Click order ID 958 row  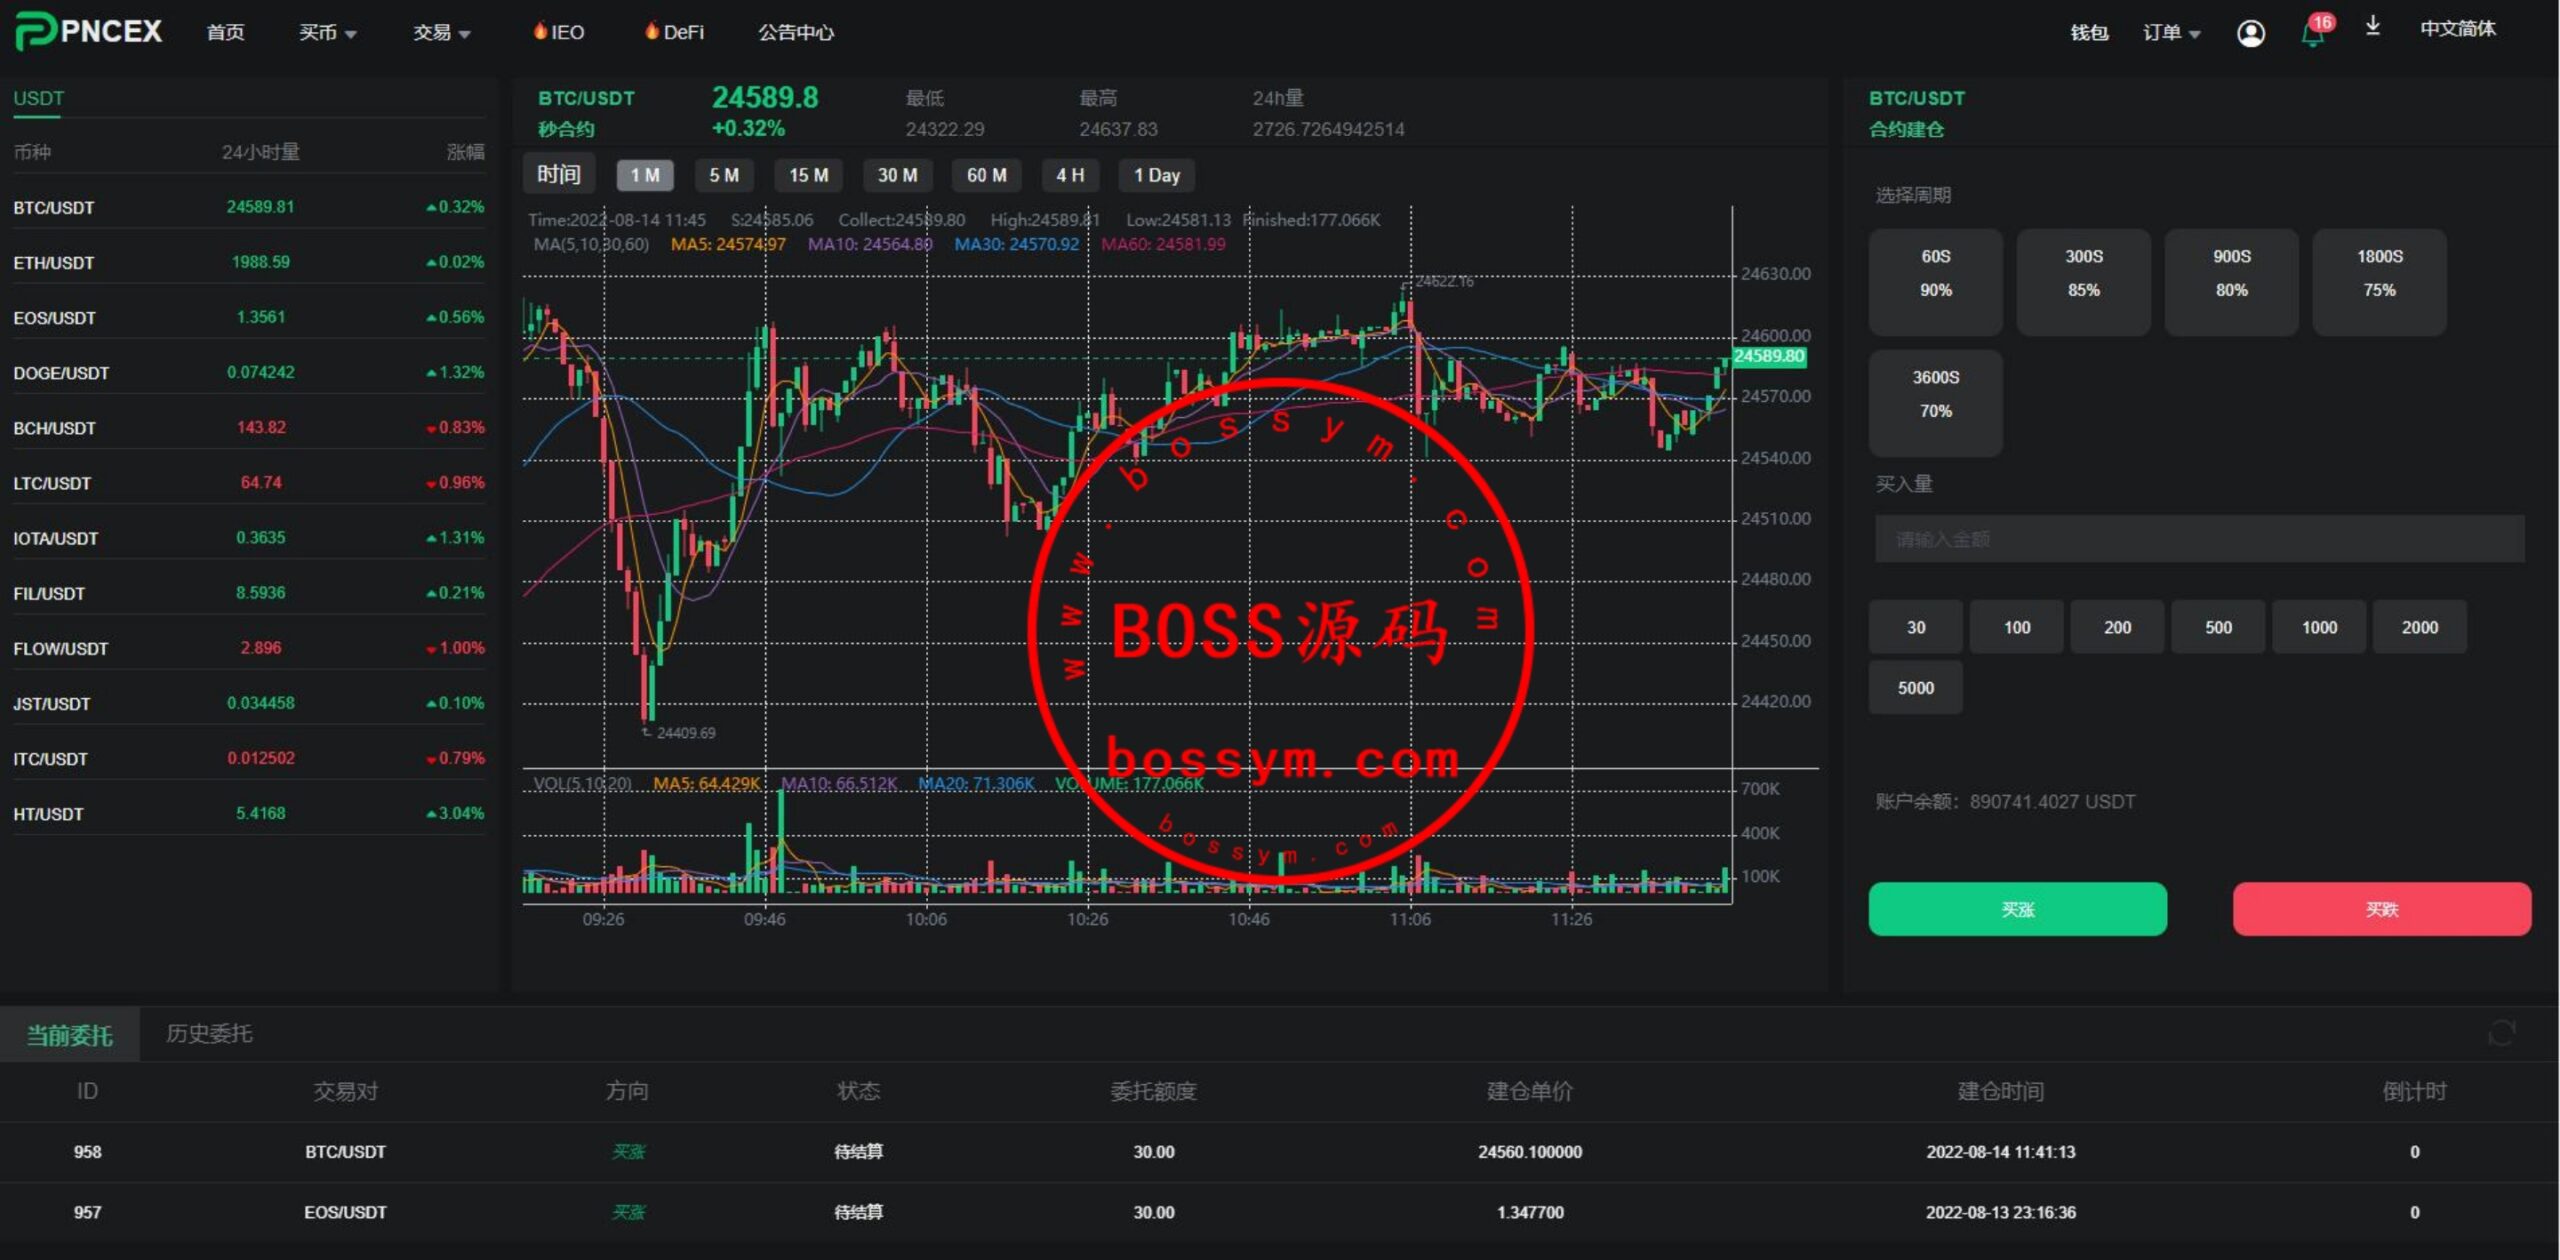[x=1279, y=1152]
